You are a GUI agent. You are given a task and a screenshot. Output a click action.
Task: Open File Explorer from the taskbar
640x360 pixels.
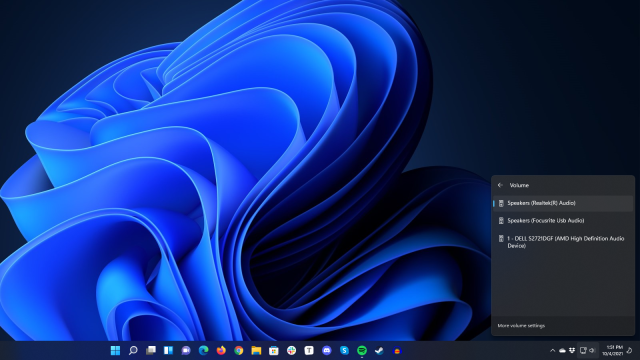pos(256,350)
